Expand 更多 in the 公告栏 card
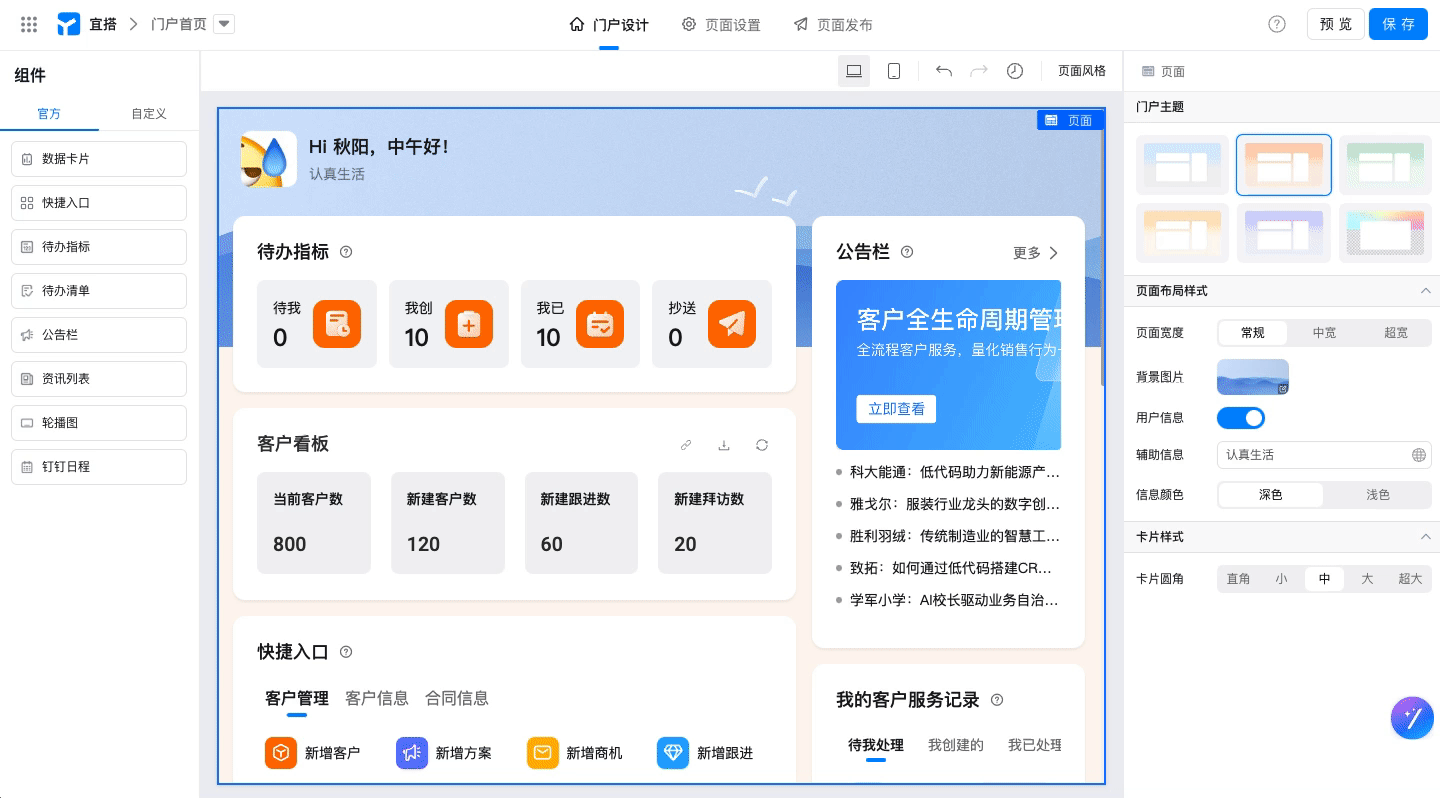Viewport: 1440px width, 798px height. coord(1036,253)
